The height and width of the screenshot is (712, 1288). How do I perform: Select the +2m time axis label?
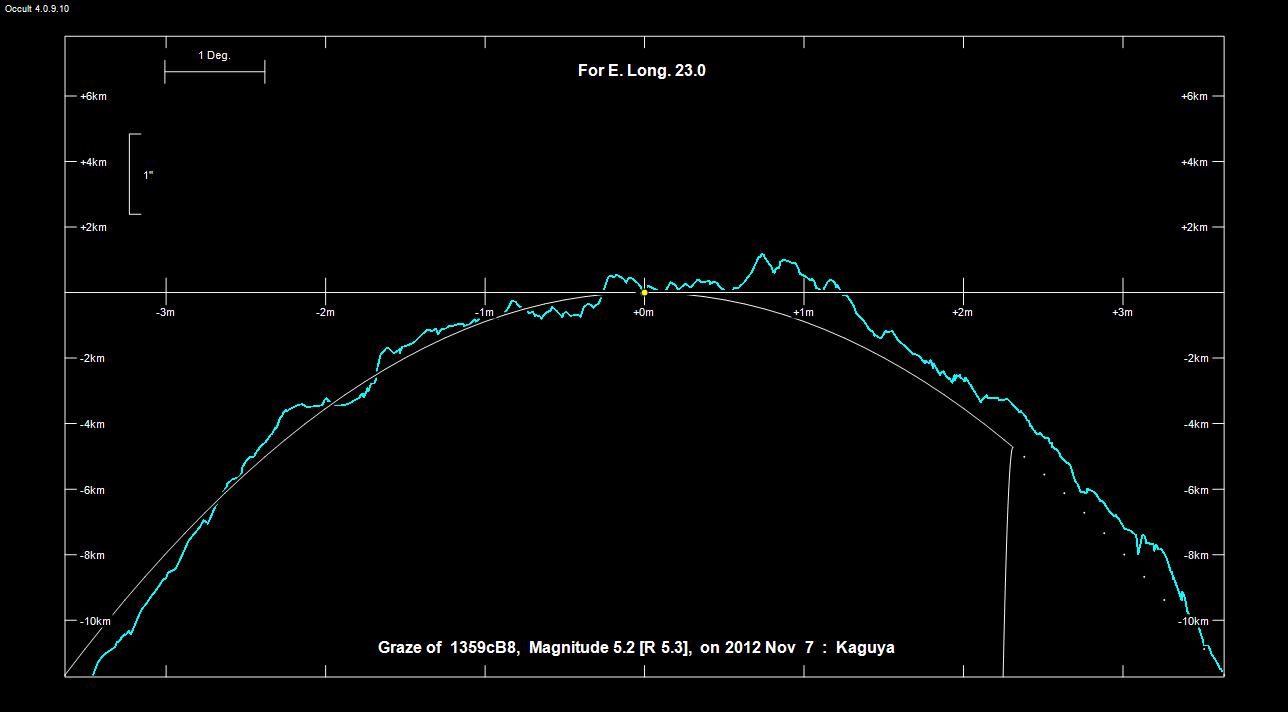[x=962, y=312]
